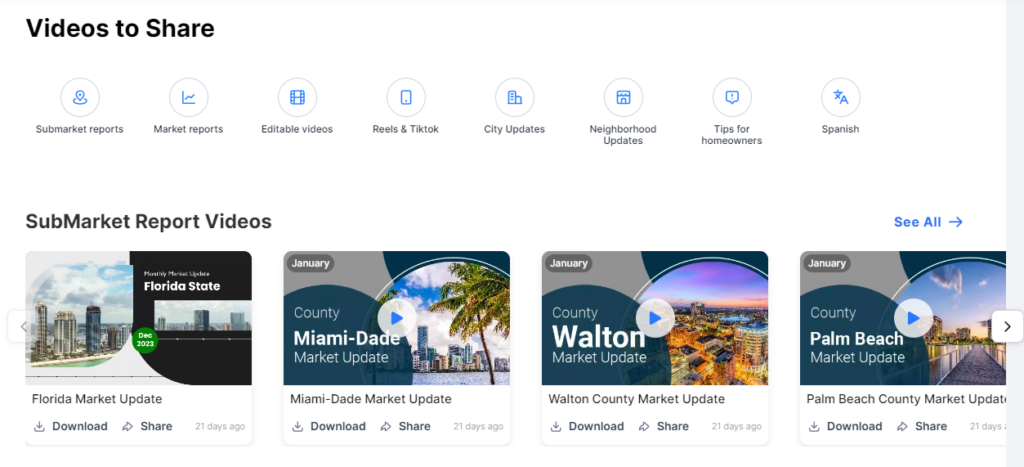Open the Editable videos film icon
Screen dimensions: 1024x467
click(x=297, y=98)
